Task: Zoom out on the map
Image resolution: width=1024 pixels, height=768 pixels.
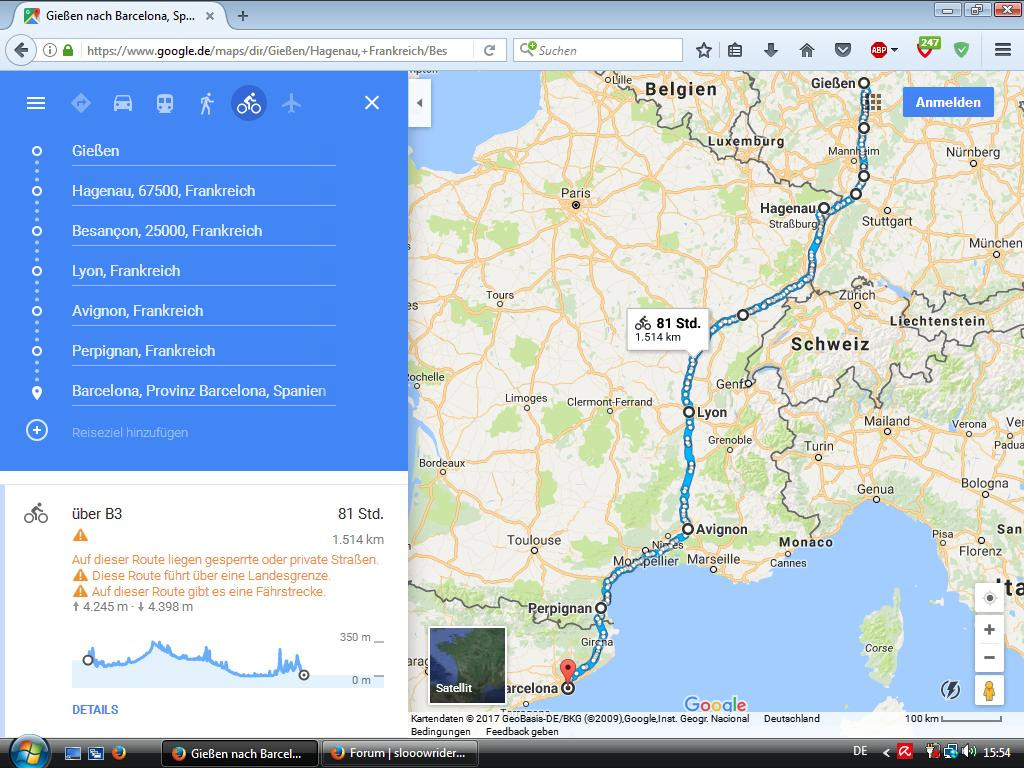Action: click(989, 658)
